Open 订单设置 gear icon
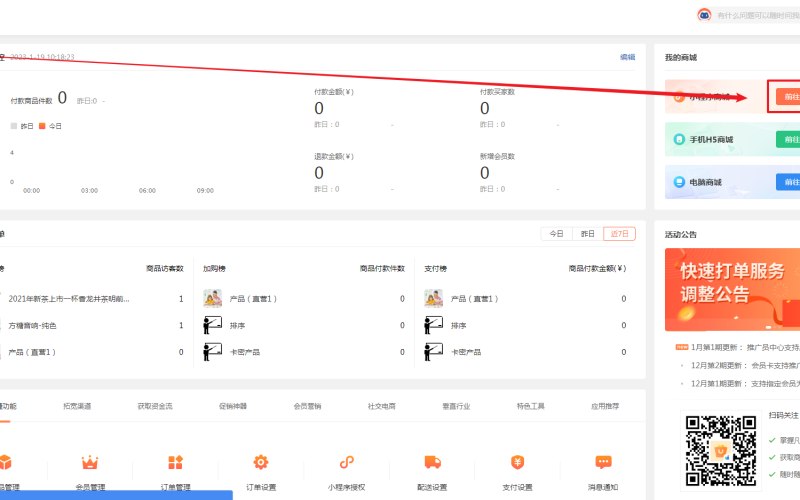This screenshot has height=500, width=800. coord(261,462)
